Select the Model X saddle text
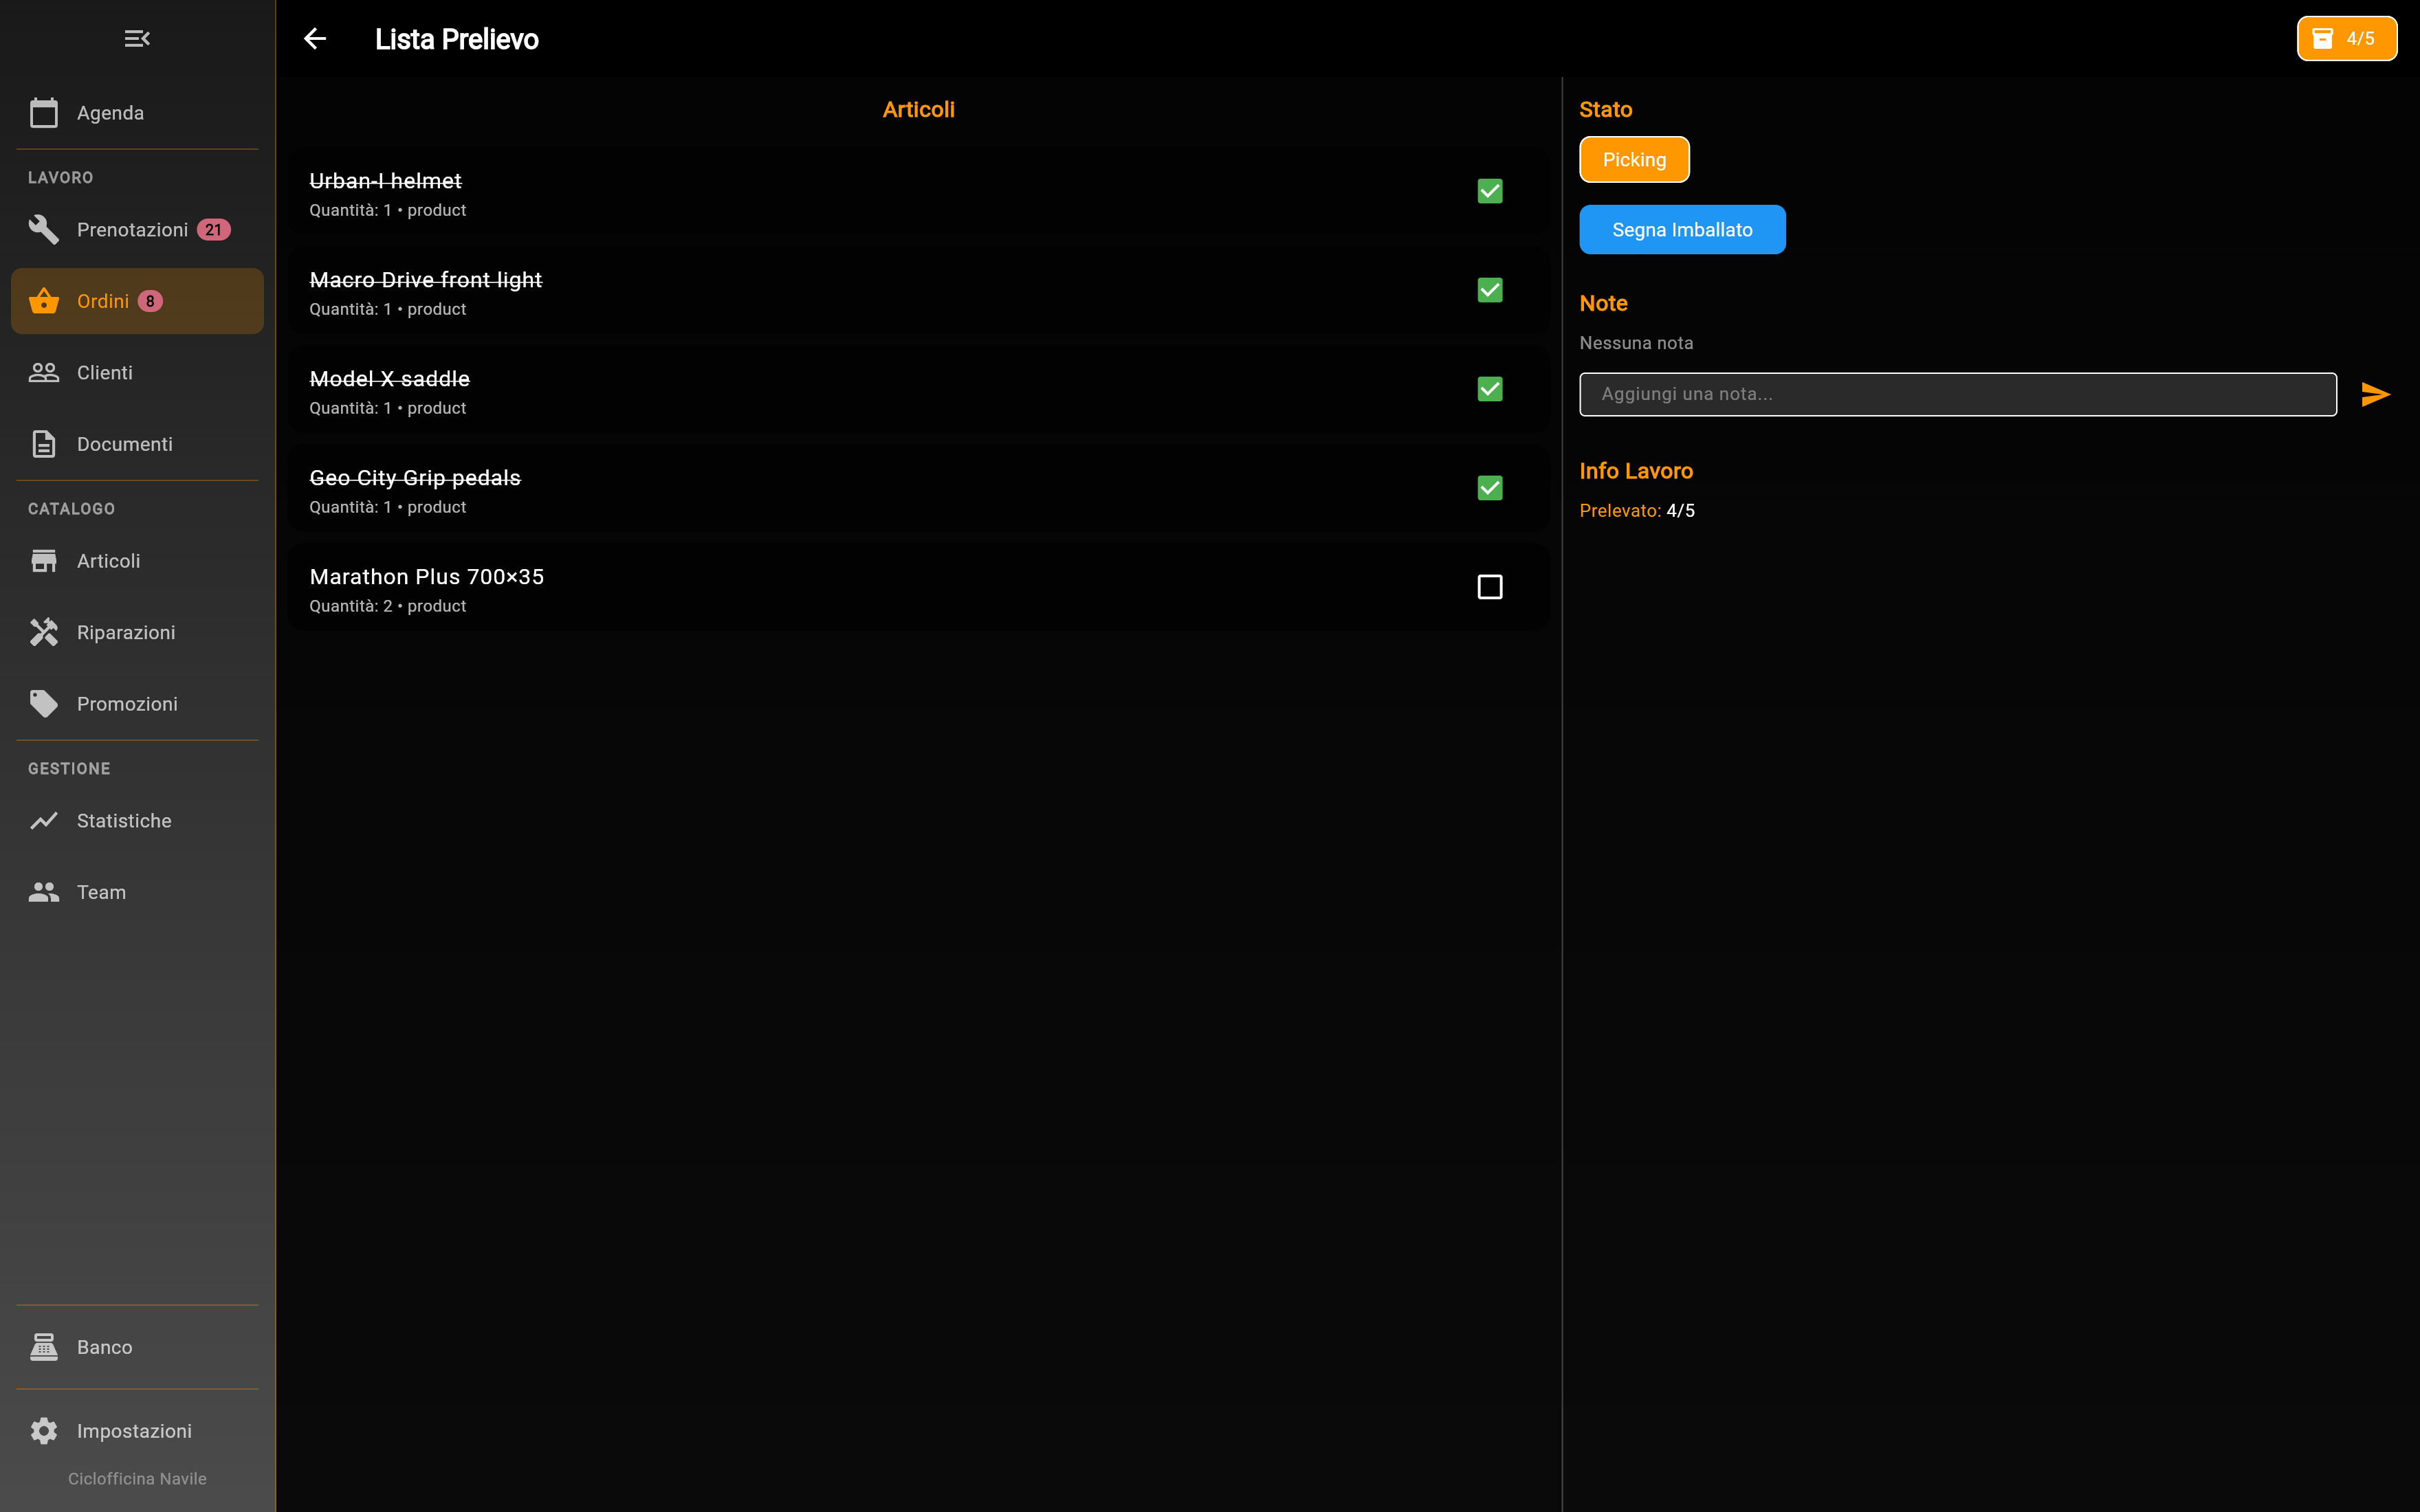Image resolution: width=2420 pixels, height=1512 pixels. pos(389,379)
